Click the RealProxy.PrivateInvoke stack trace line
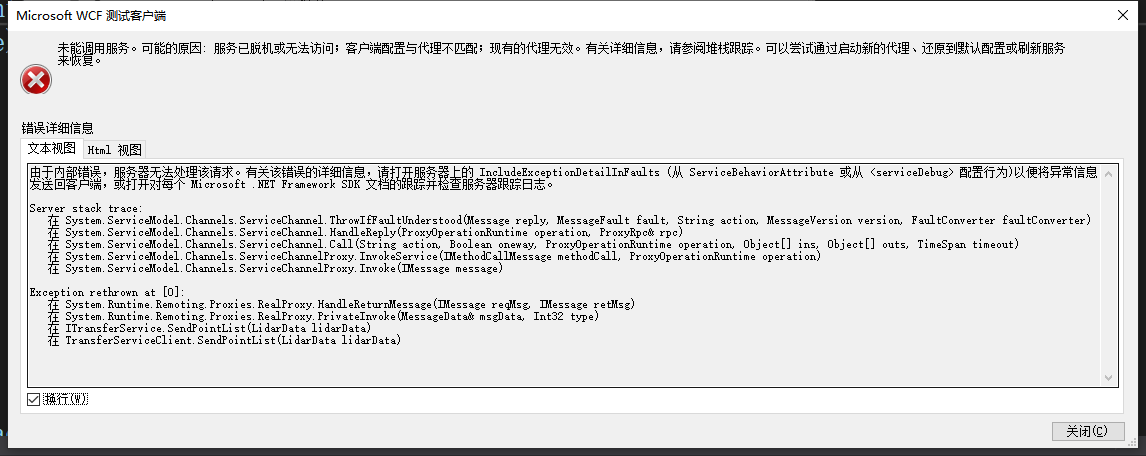This screenshot has height=456, width=1146. pos(324,316)
